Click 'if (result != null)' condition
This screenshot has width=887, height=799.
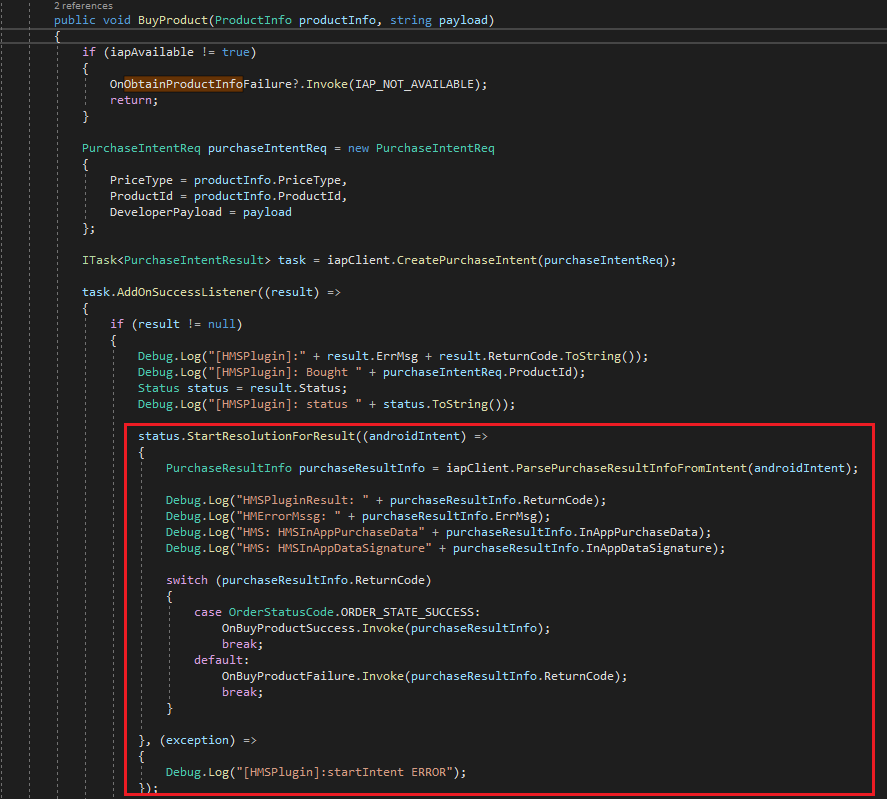point(176,324)
